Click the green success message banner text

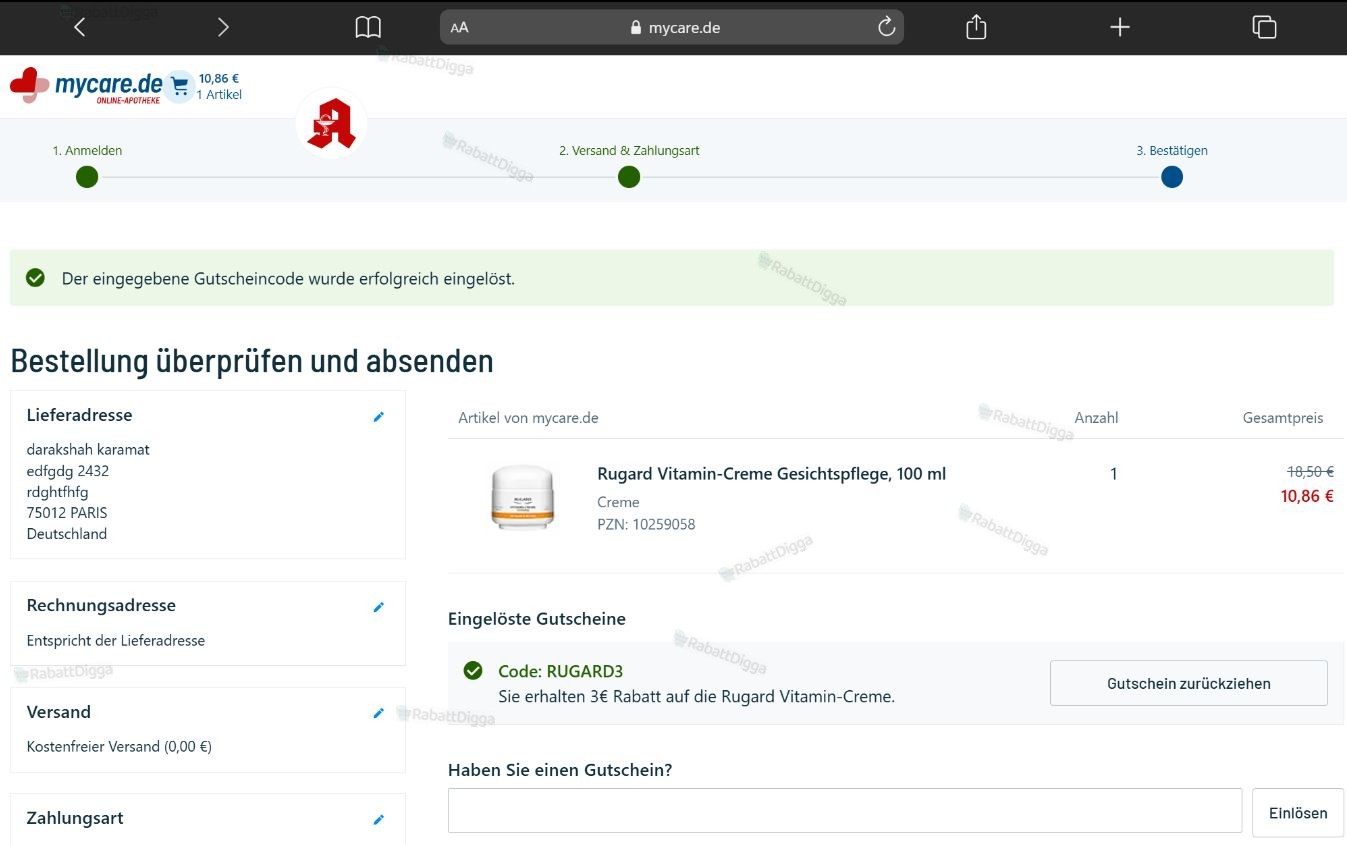288,279
